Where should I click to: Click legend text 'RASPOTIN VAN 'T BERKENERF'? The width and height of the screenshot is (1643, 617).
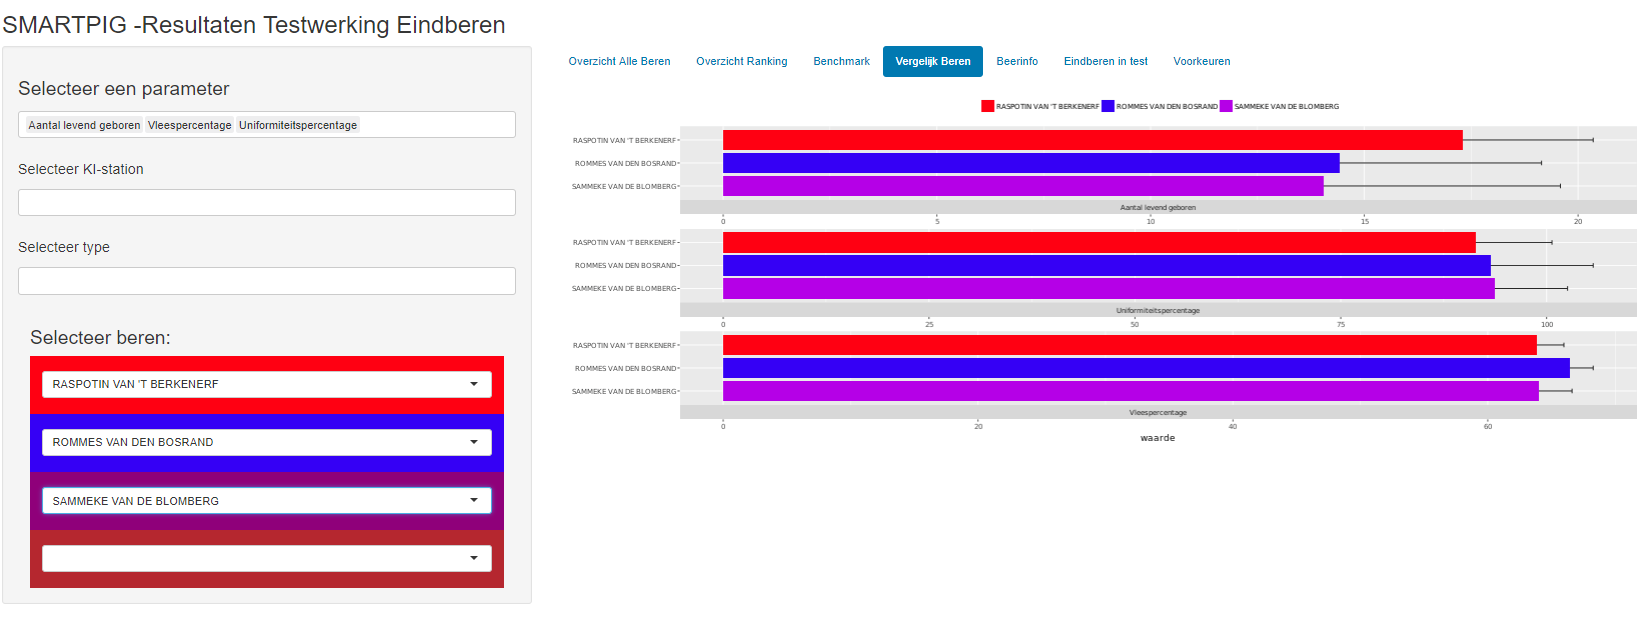[x=1047, y=106]
